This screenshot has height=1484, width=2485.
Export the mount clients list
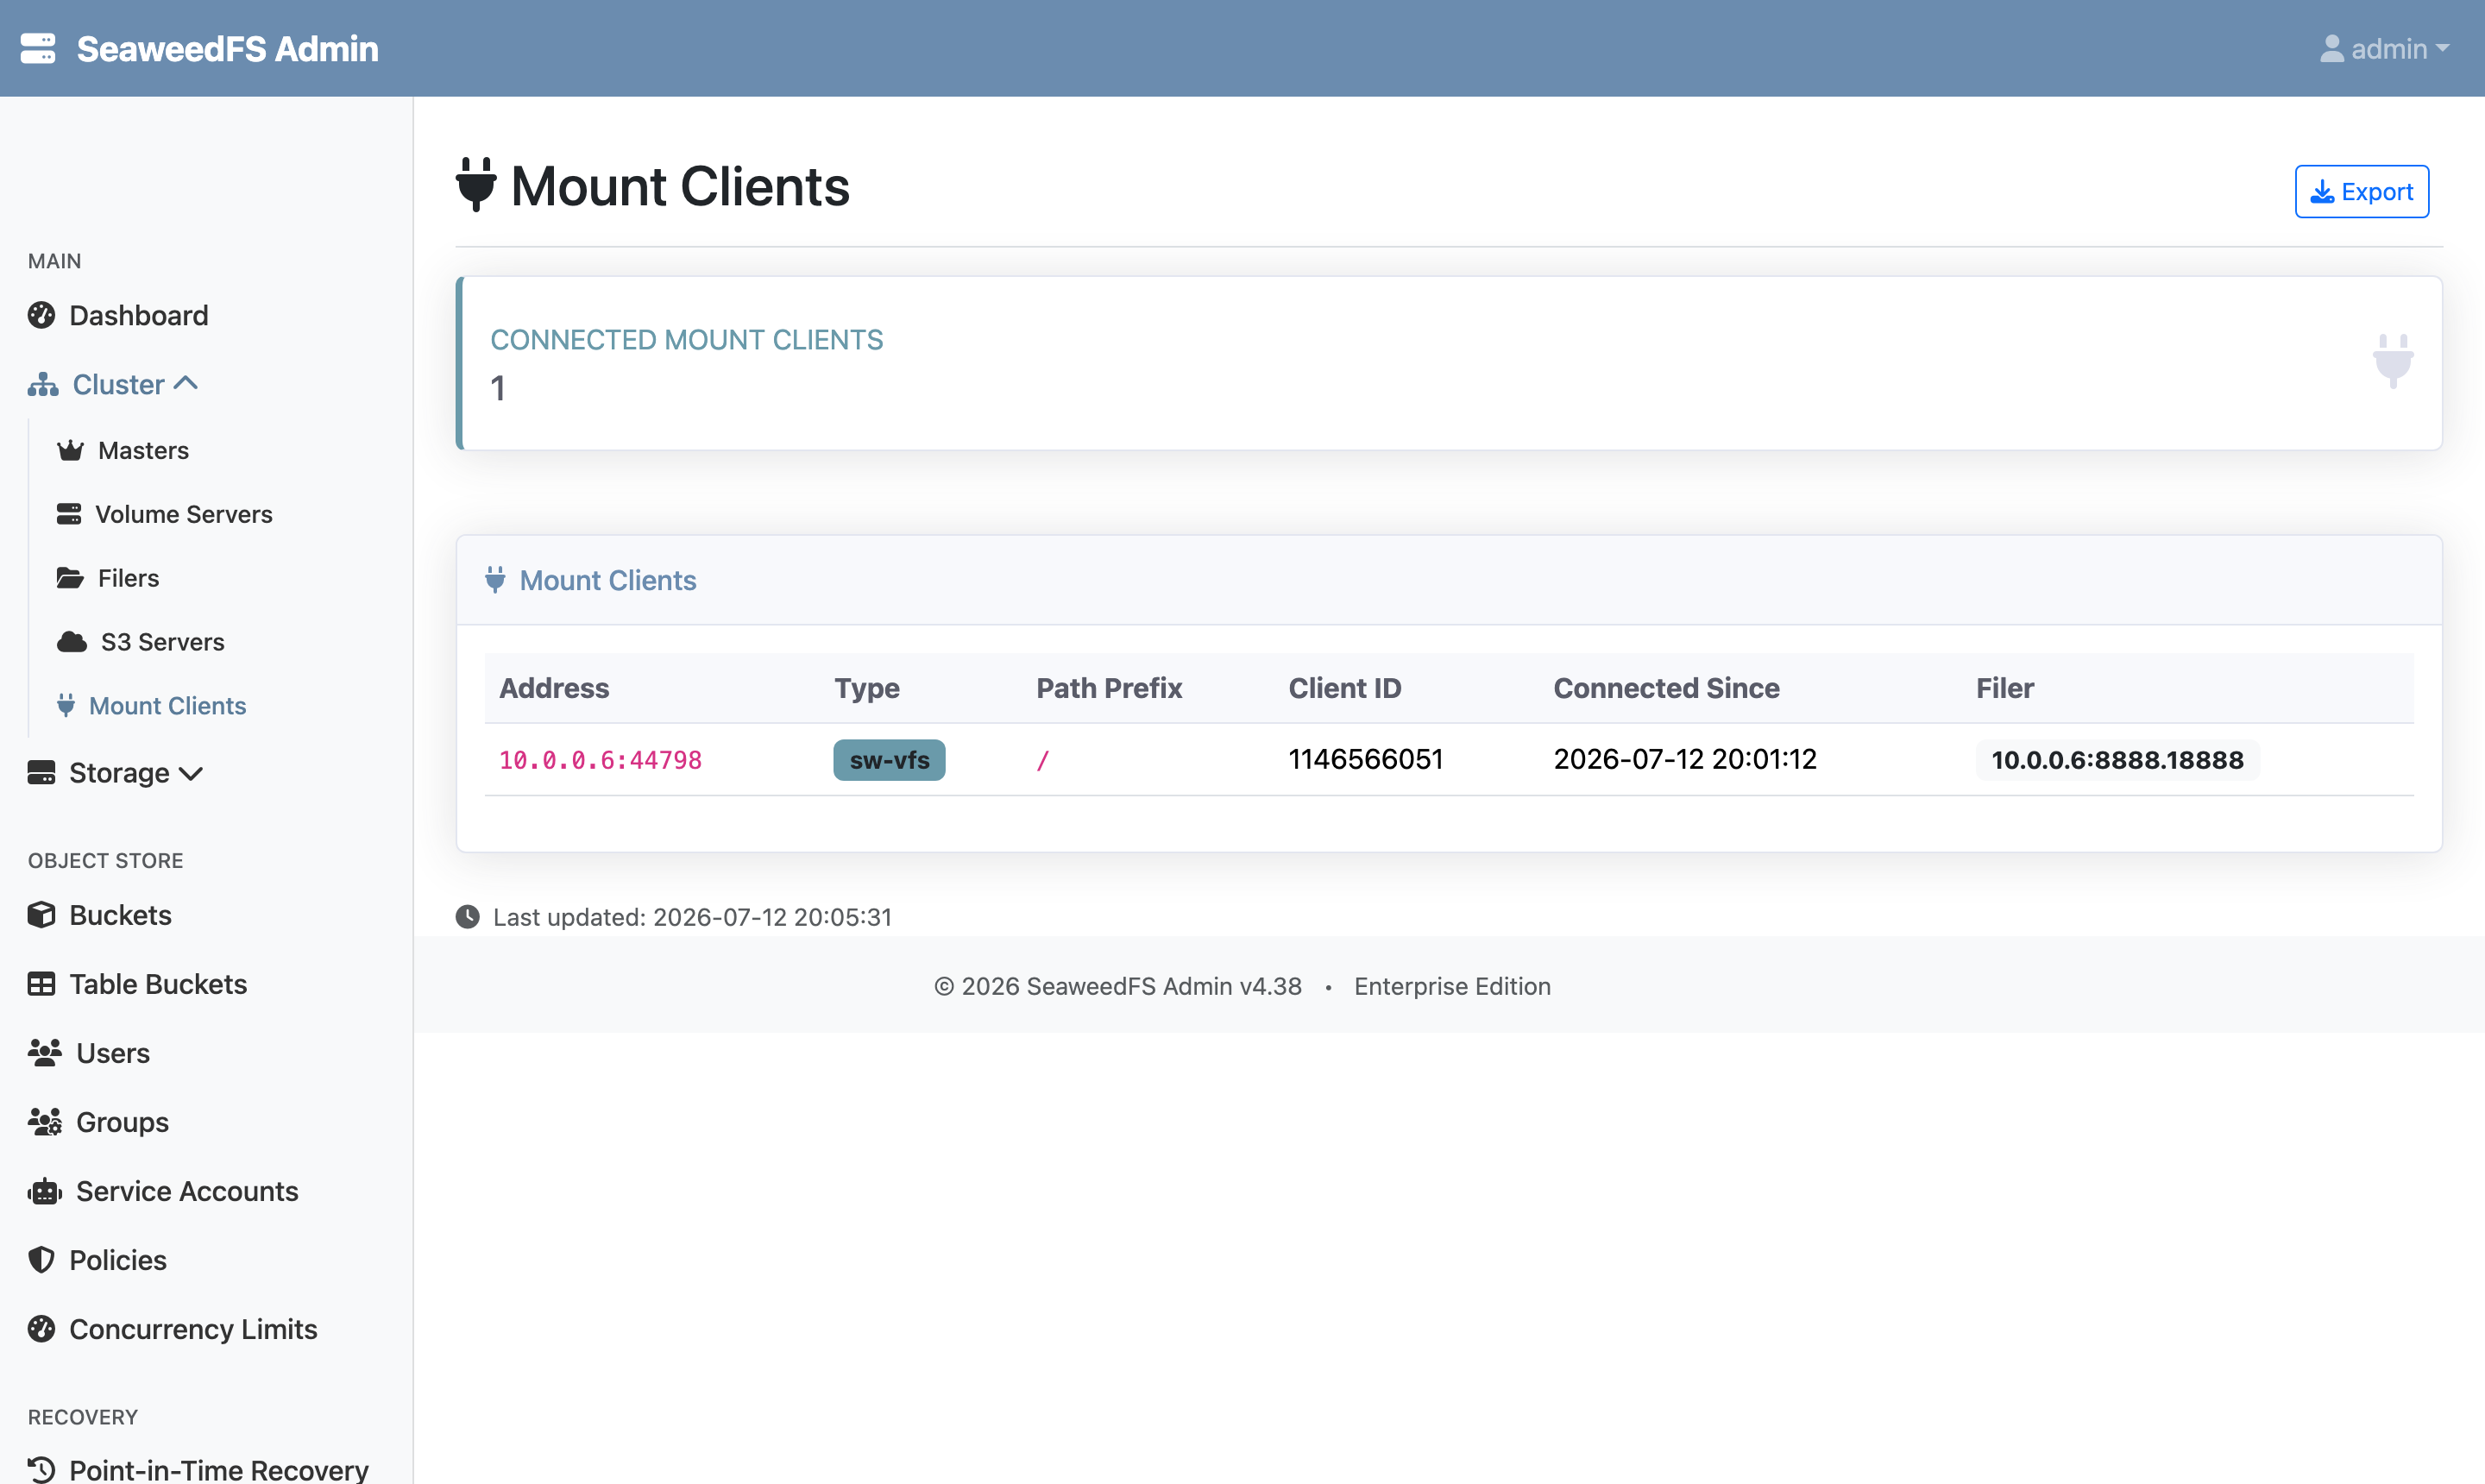coord(2361,191)
